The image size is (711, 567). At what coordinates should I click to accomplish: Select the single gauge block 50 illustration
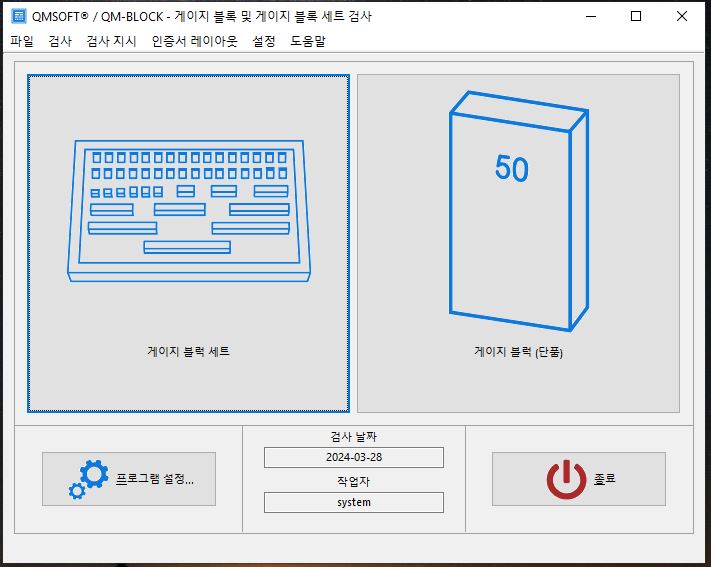[x=519, y=211]
